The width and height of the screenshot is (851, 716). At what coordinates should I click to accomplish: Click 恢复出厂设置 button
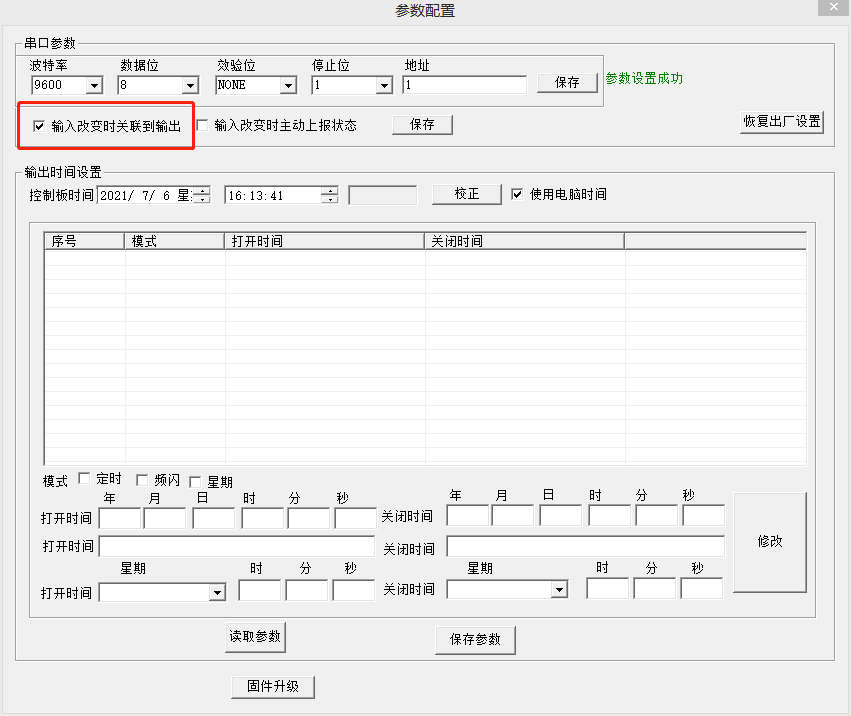coord(782,122)
